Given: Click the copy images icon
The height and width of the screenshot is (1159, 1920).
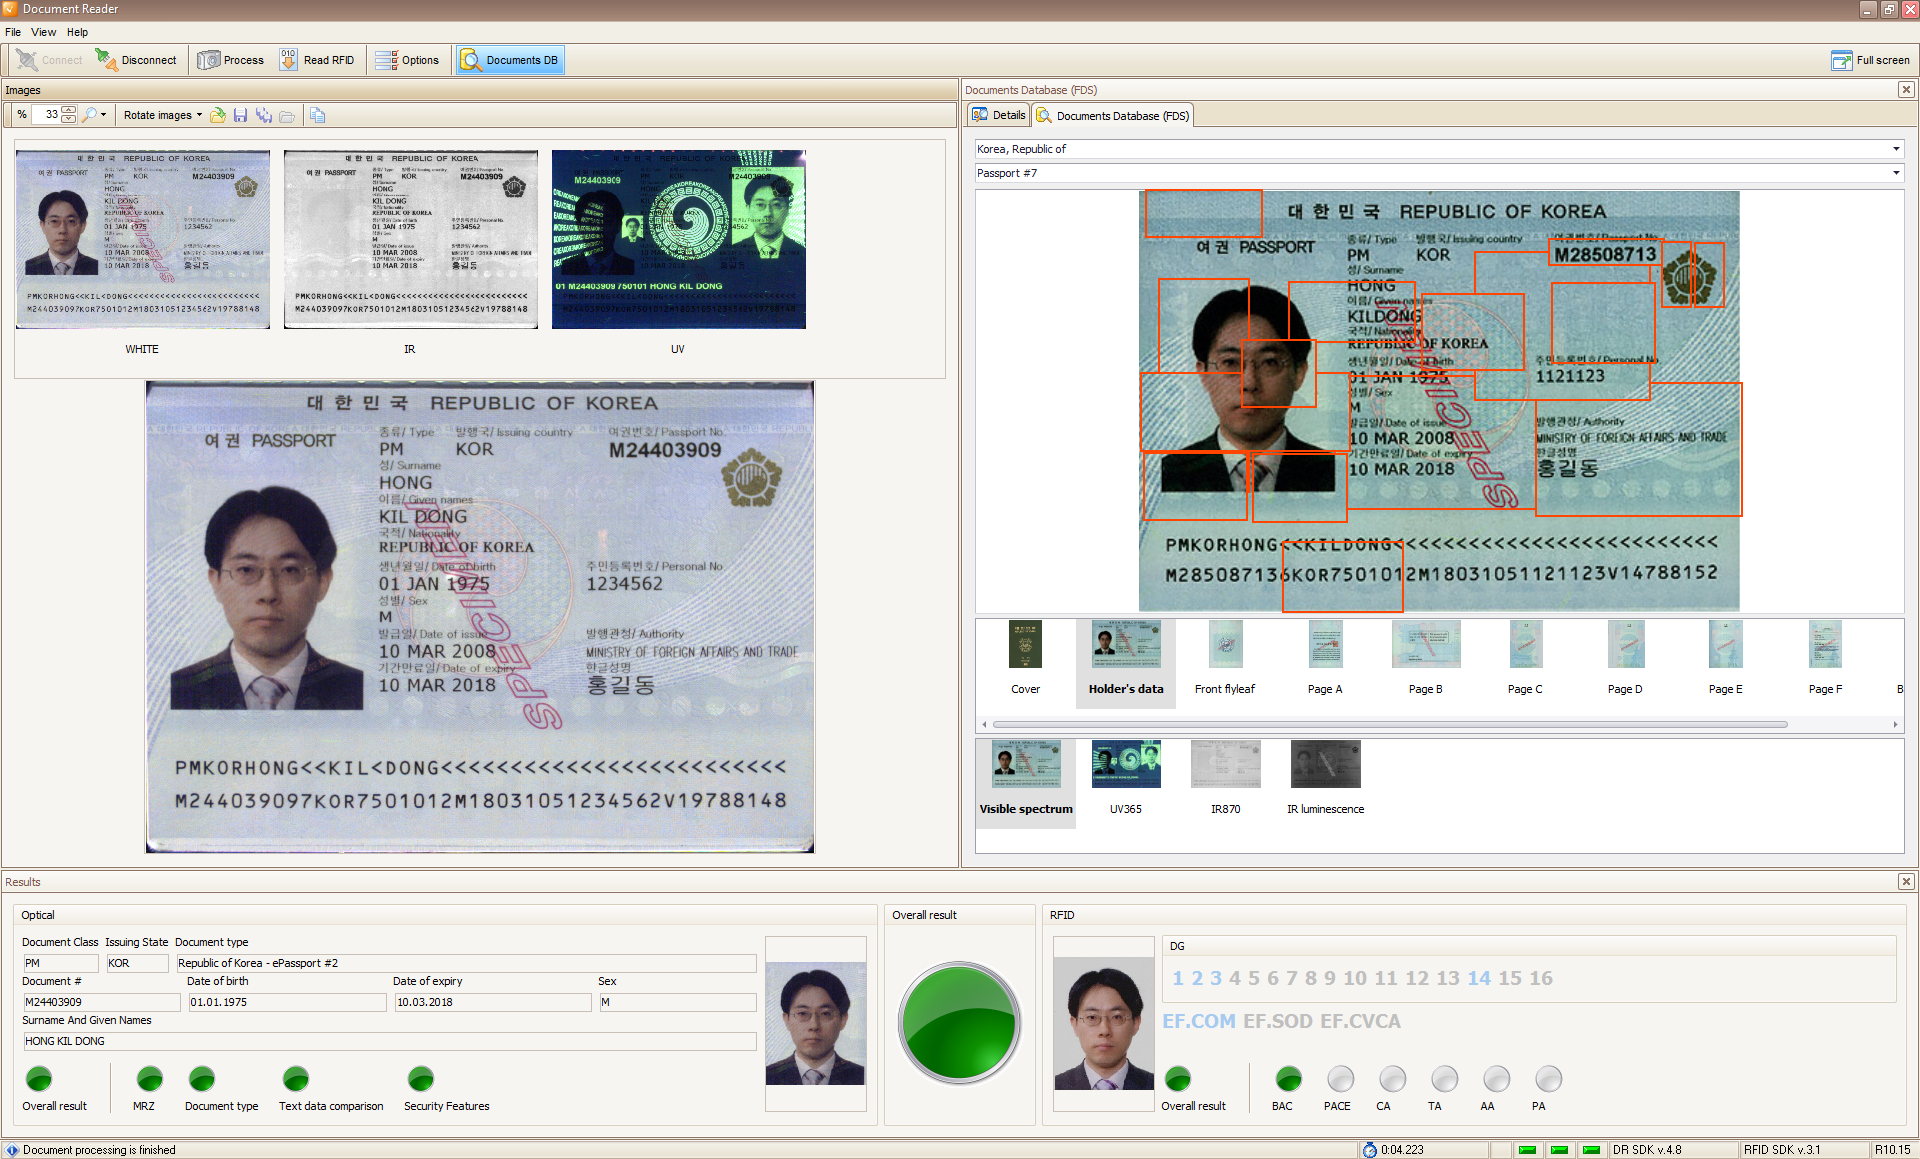Looking at the screenshot, I should 317,115.
